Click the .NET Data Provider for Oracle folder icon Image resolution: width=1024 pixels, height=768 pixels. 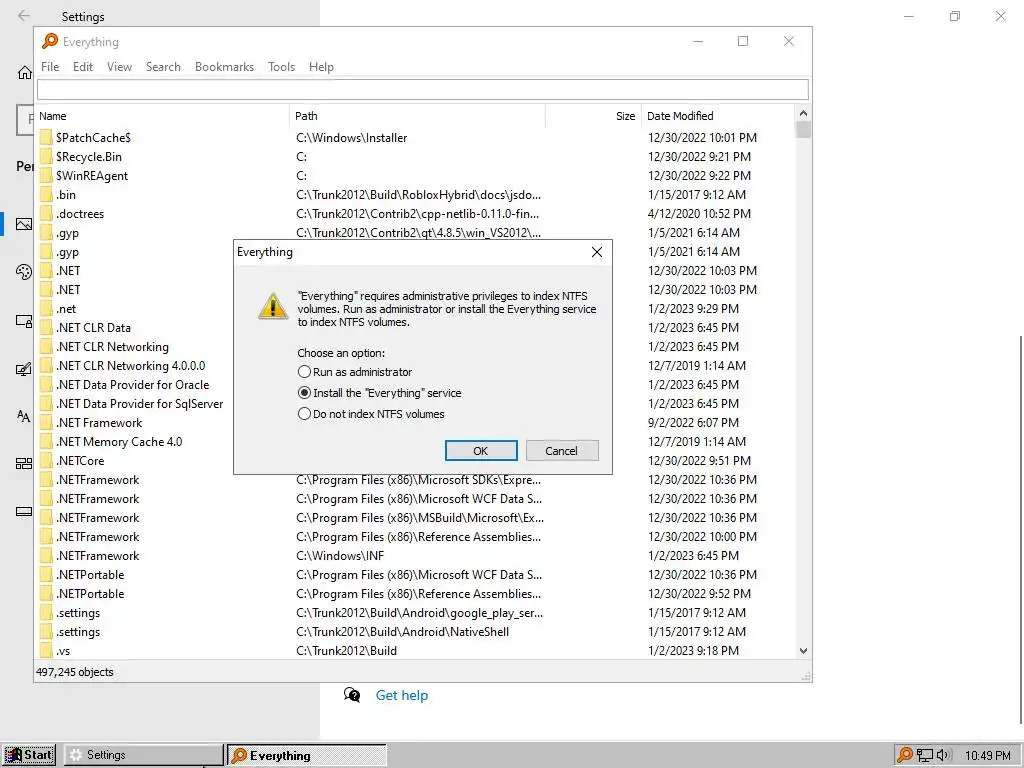coord(46,385)
